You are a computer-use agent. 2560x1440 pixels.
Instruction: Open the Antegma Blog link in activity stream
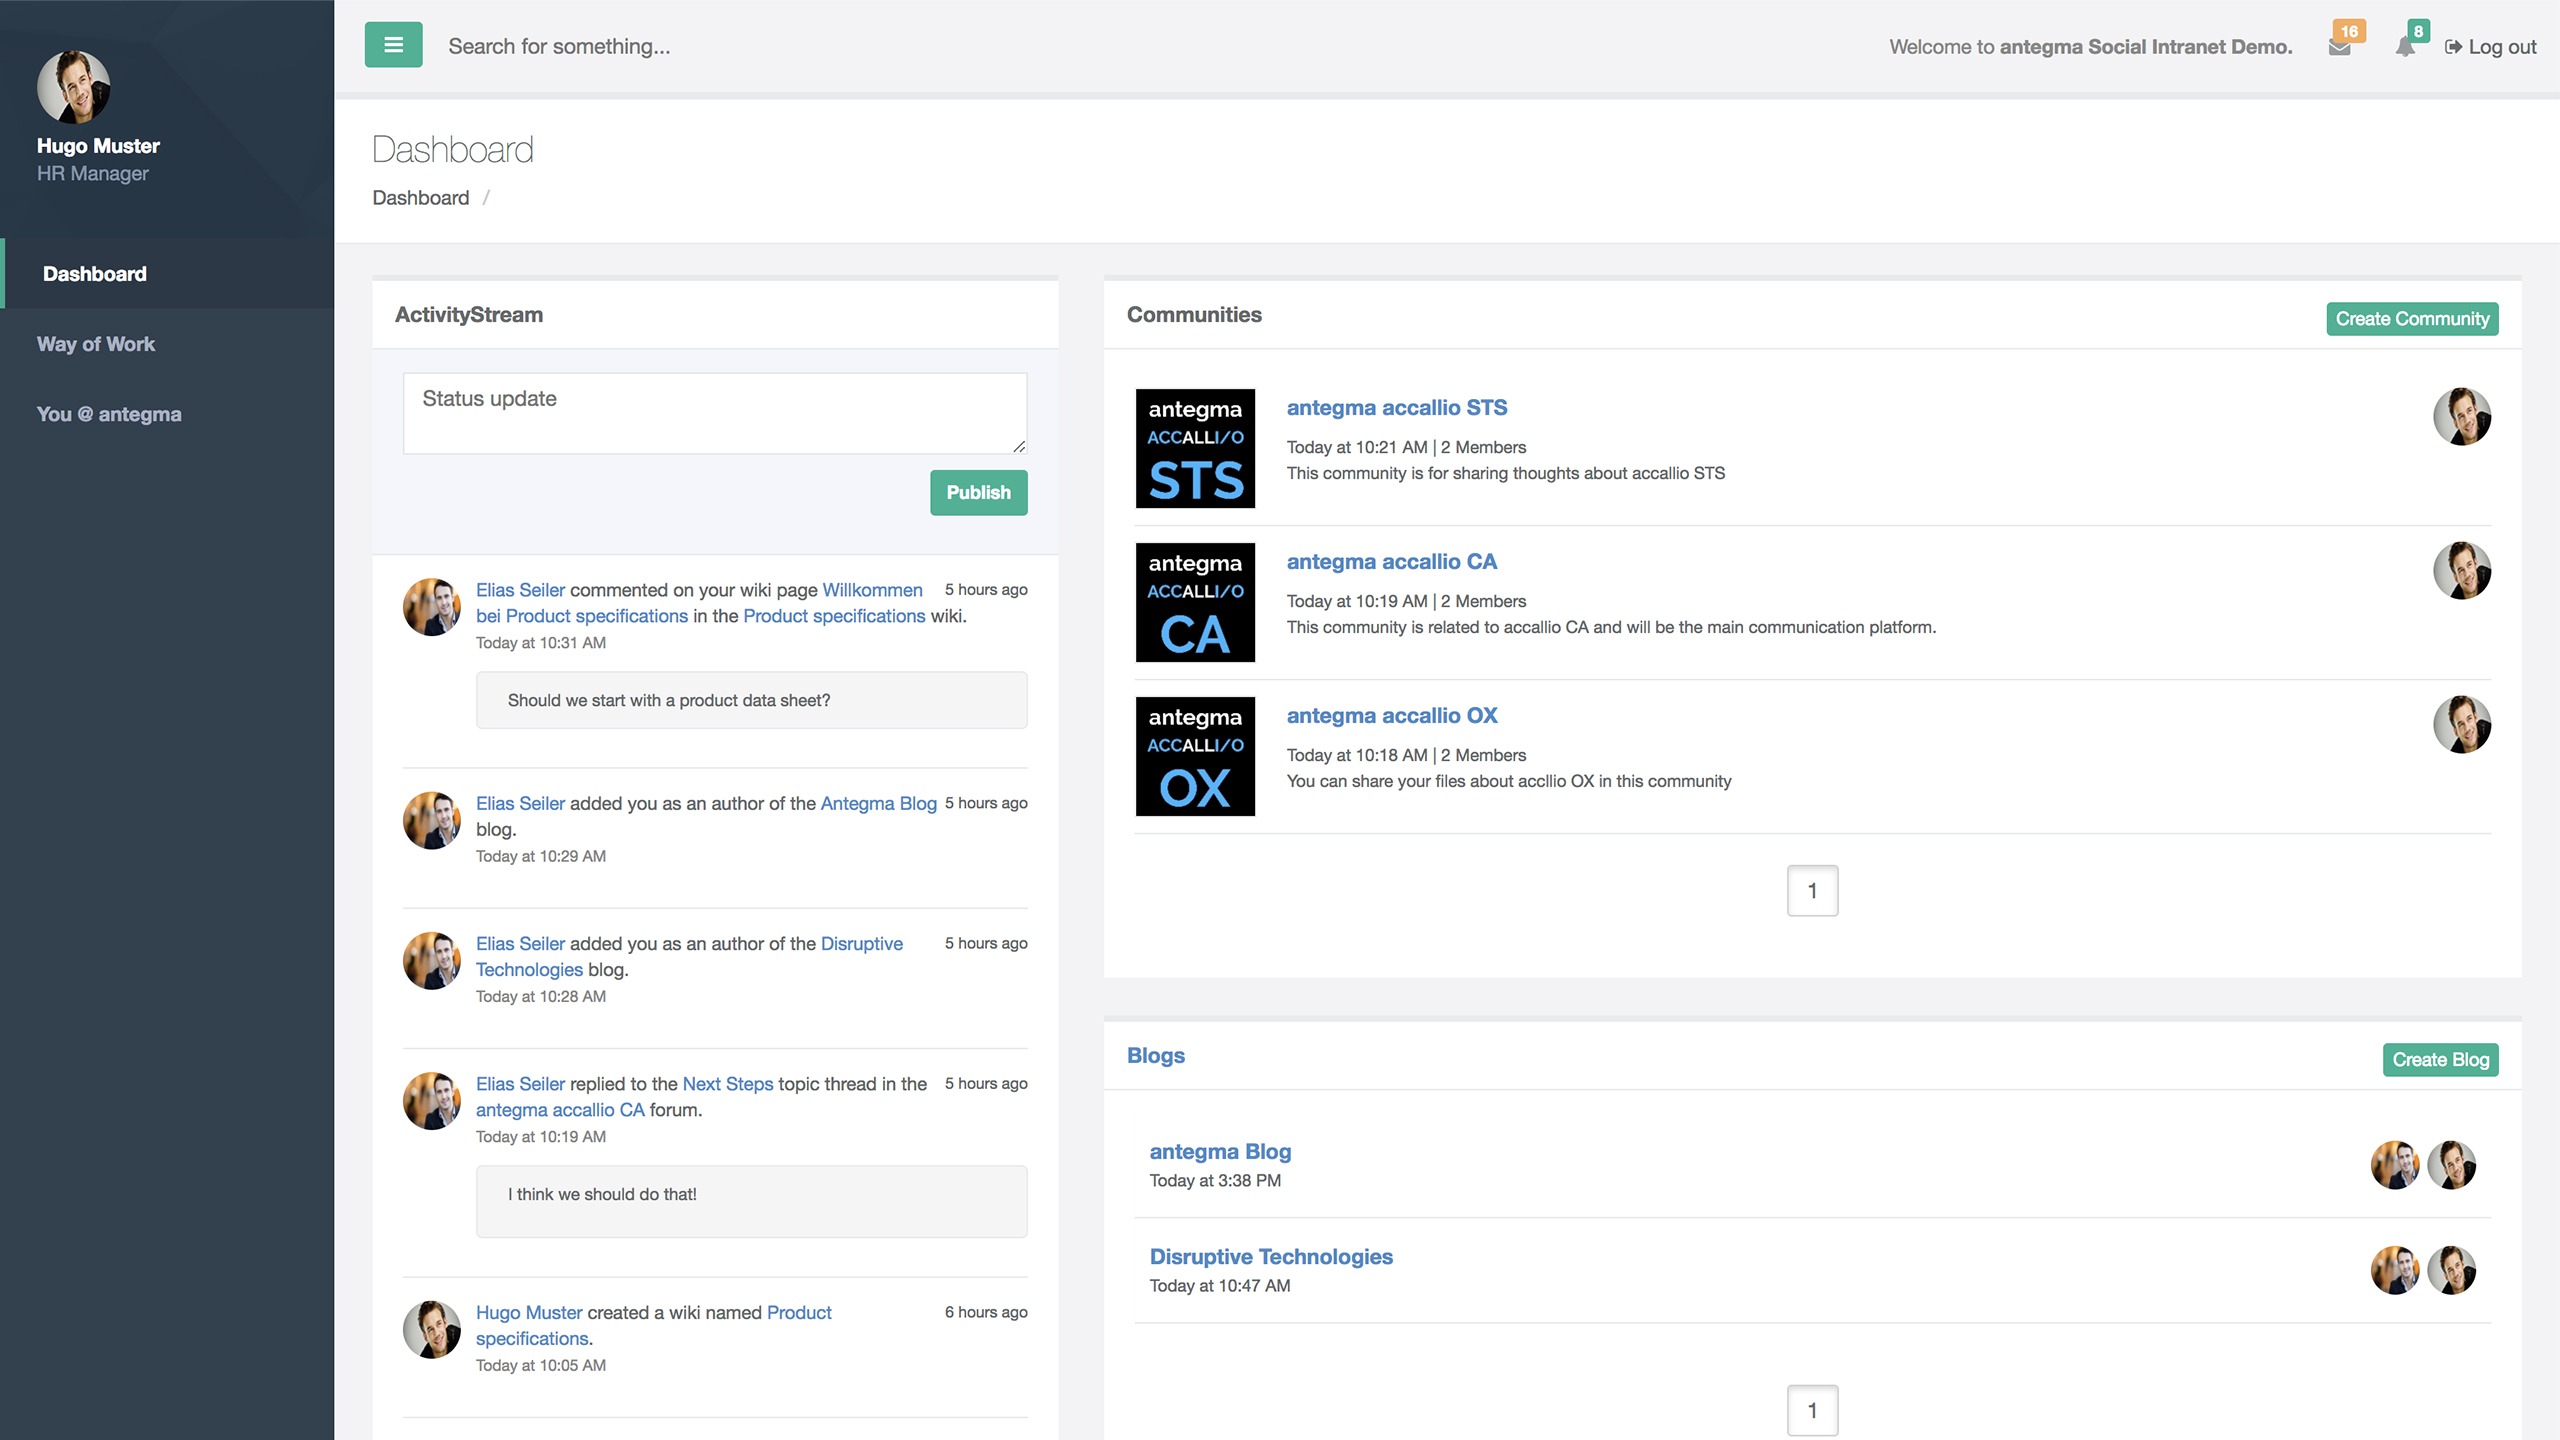878,803
